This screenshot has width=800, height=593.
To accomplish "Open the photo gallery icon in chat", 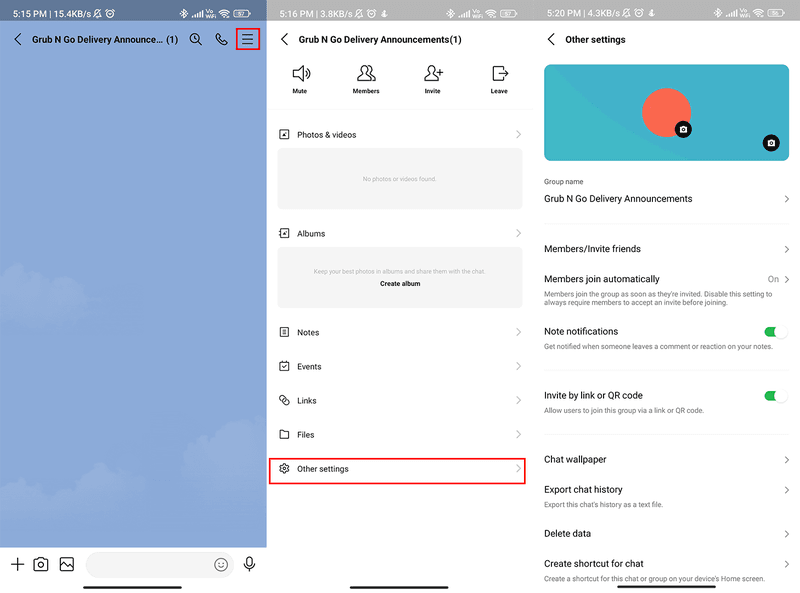I will coord(66,564).
